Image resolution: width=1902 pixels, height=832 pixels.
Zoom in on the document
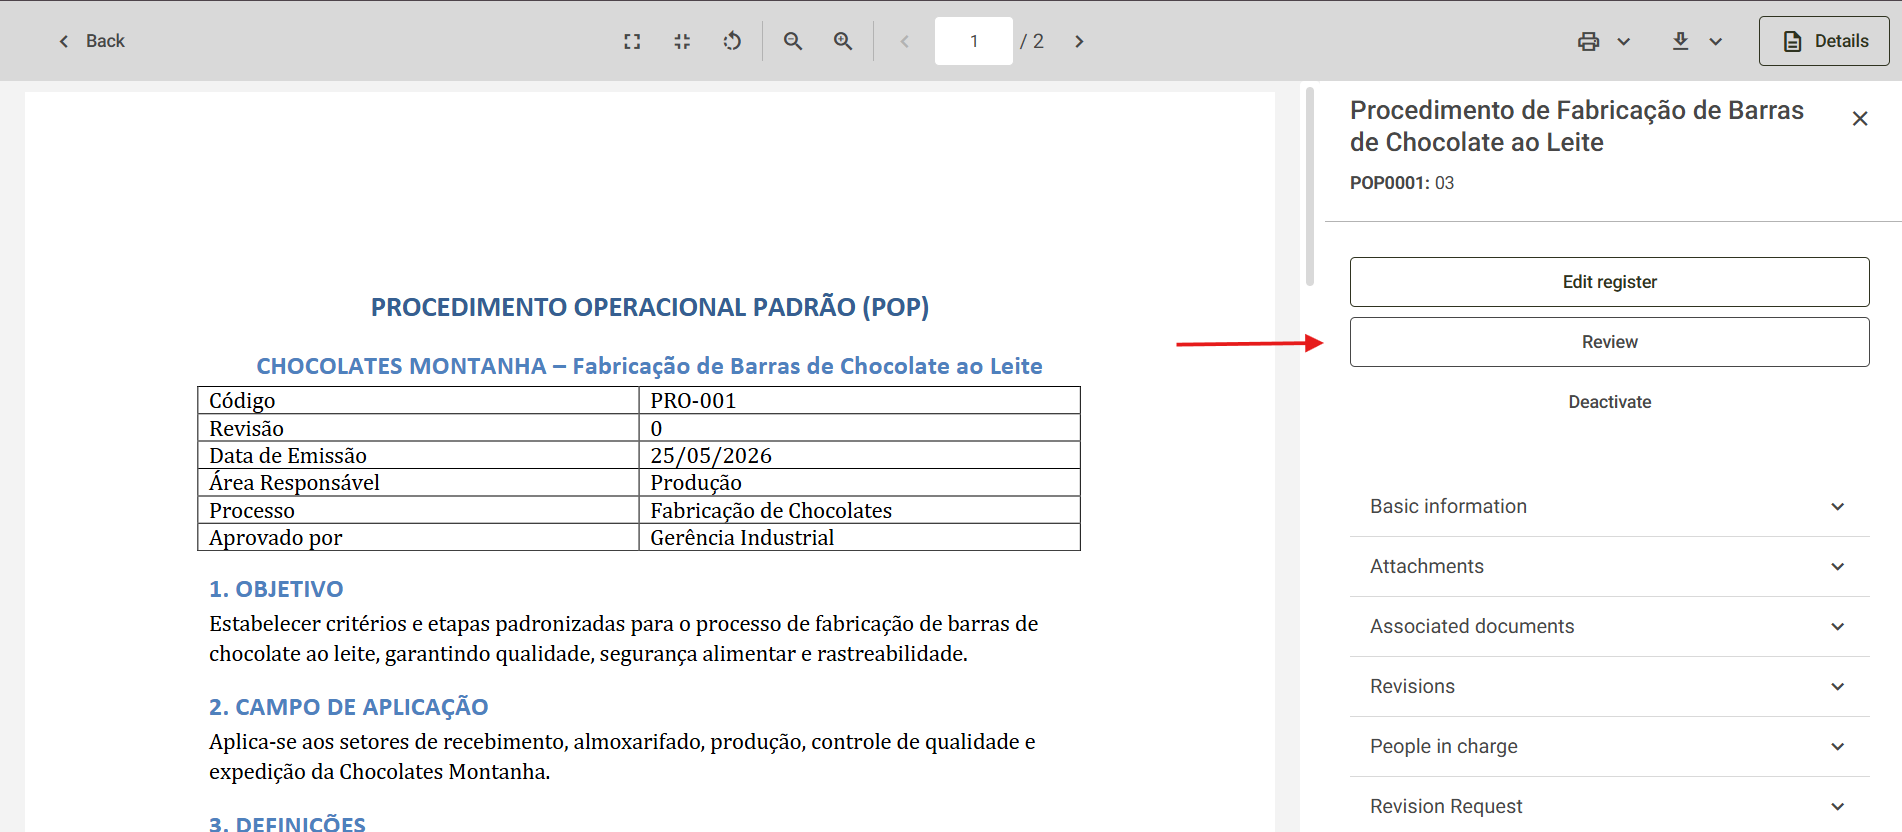coord(843,41)
